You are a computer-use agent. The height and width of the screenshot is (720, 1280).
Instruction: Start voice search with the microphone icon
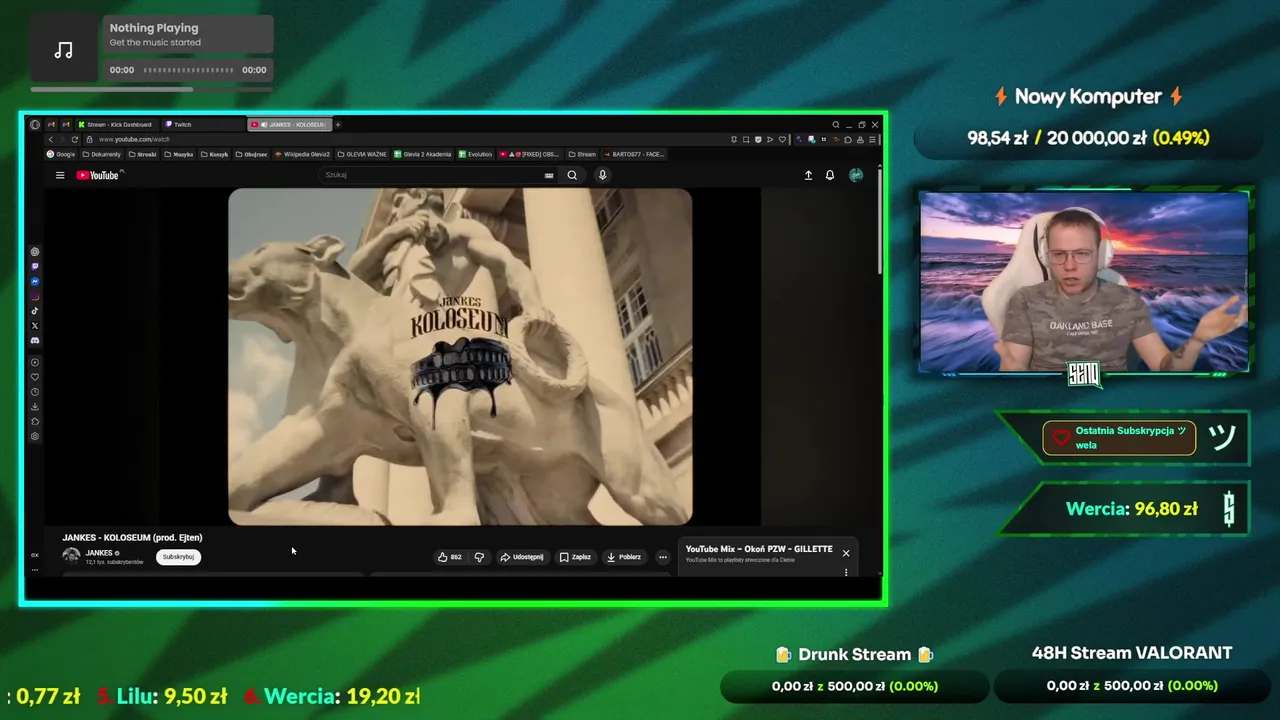pyautogui.click(x=602, y=175)
